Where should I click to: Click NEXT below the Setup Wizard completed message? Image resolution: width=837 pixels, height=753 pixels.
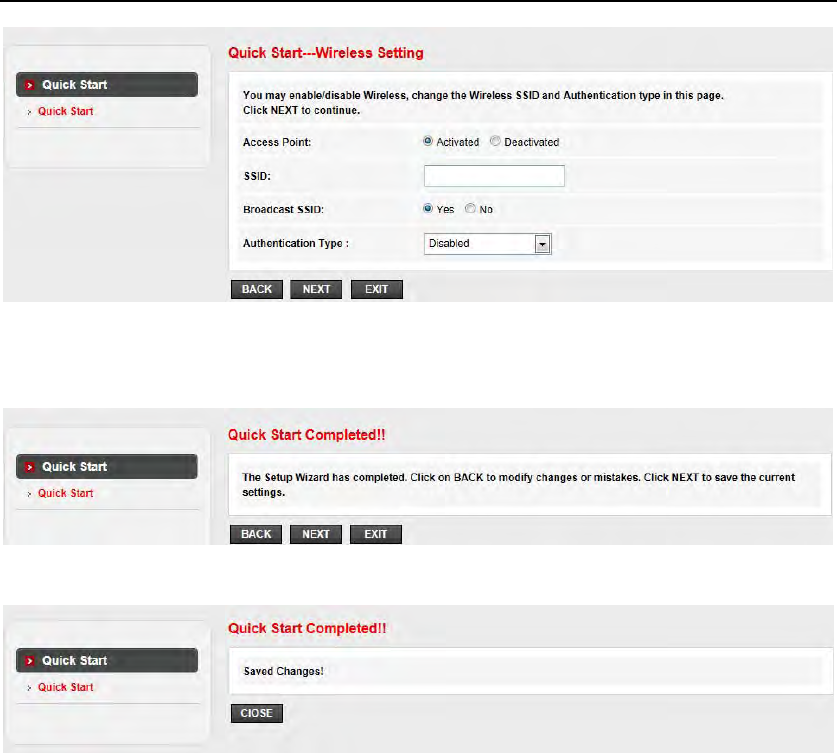315,534
